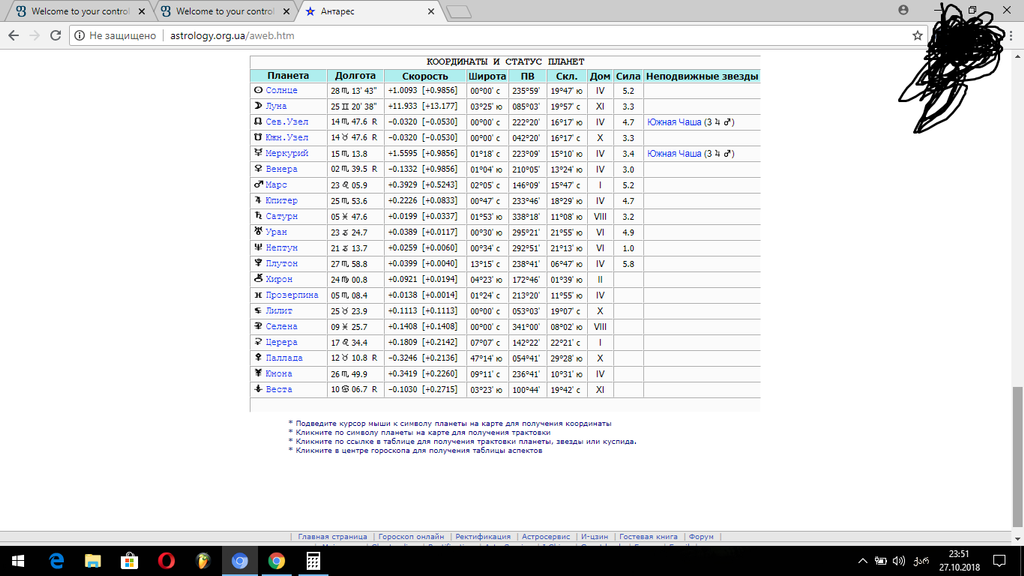This screenshot has width=1024, height=576.
Task: Open Microsoft Edge from taskbar
Action: pyautogui.click(x=56, y=561)
